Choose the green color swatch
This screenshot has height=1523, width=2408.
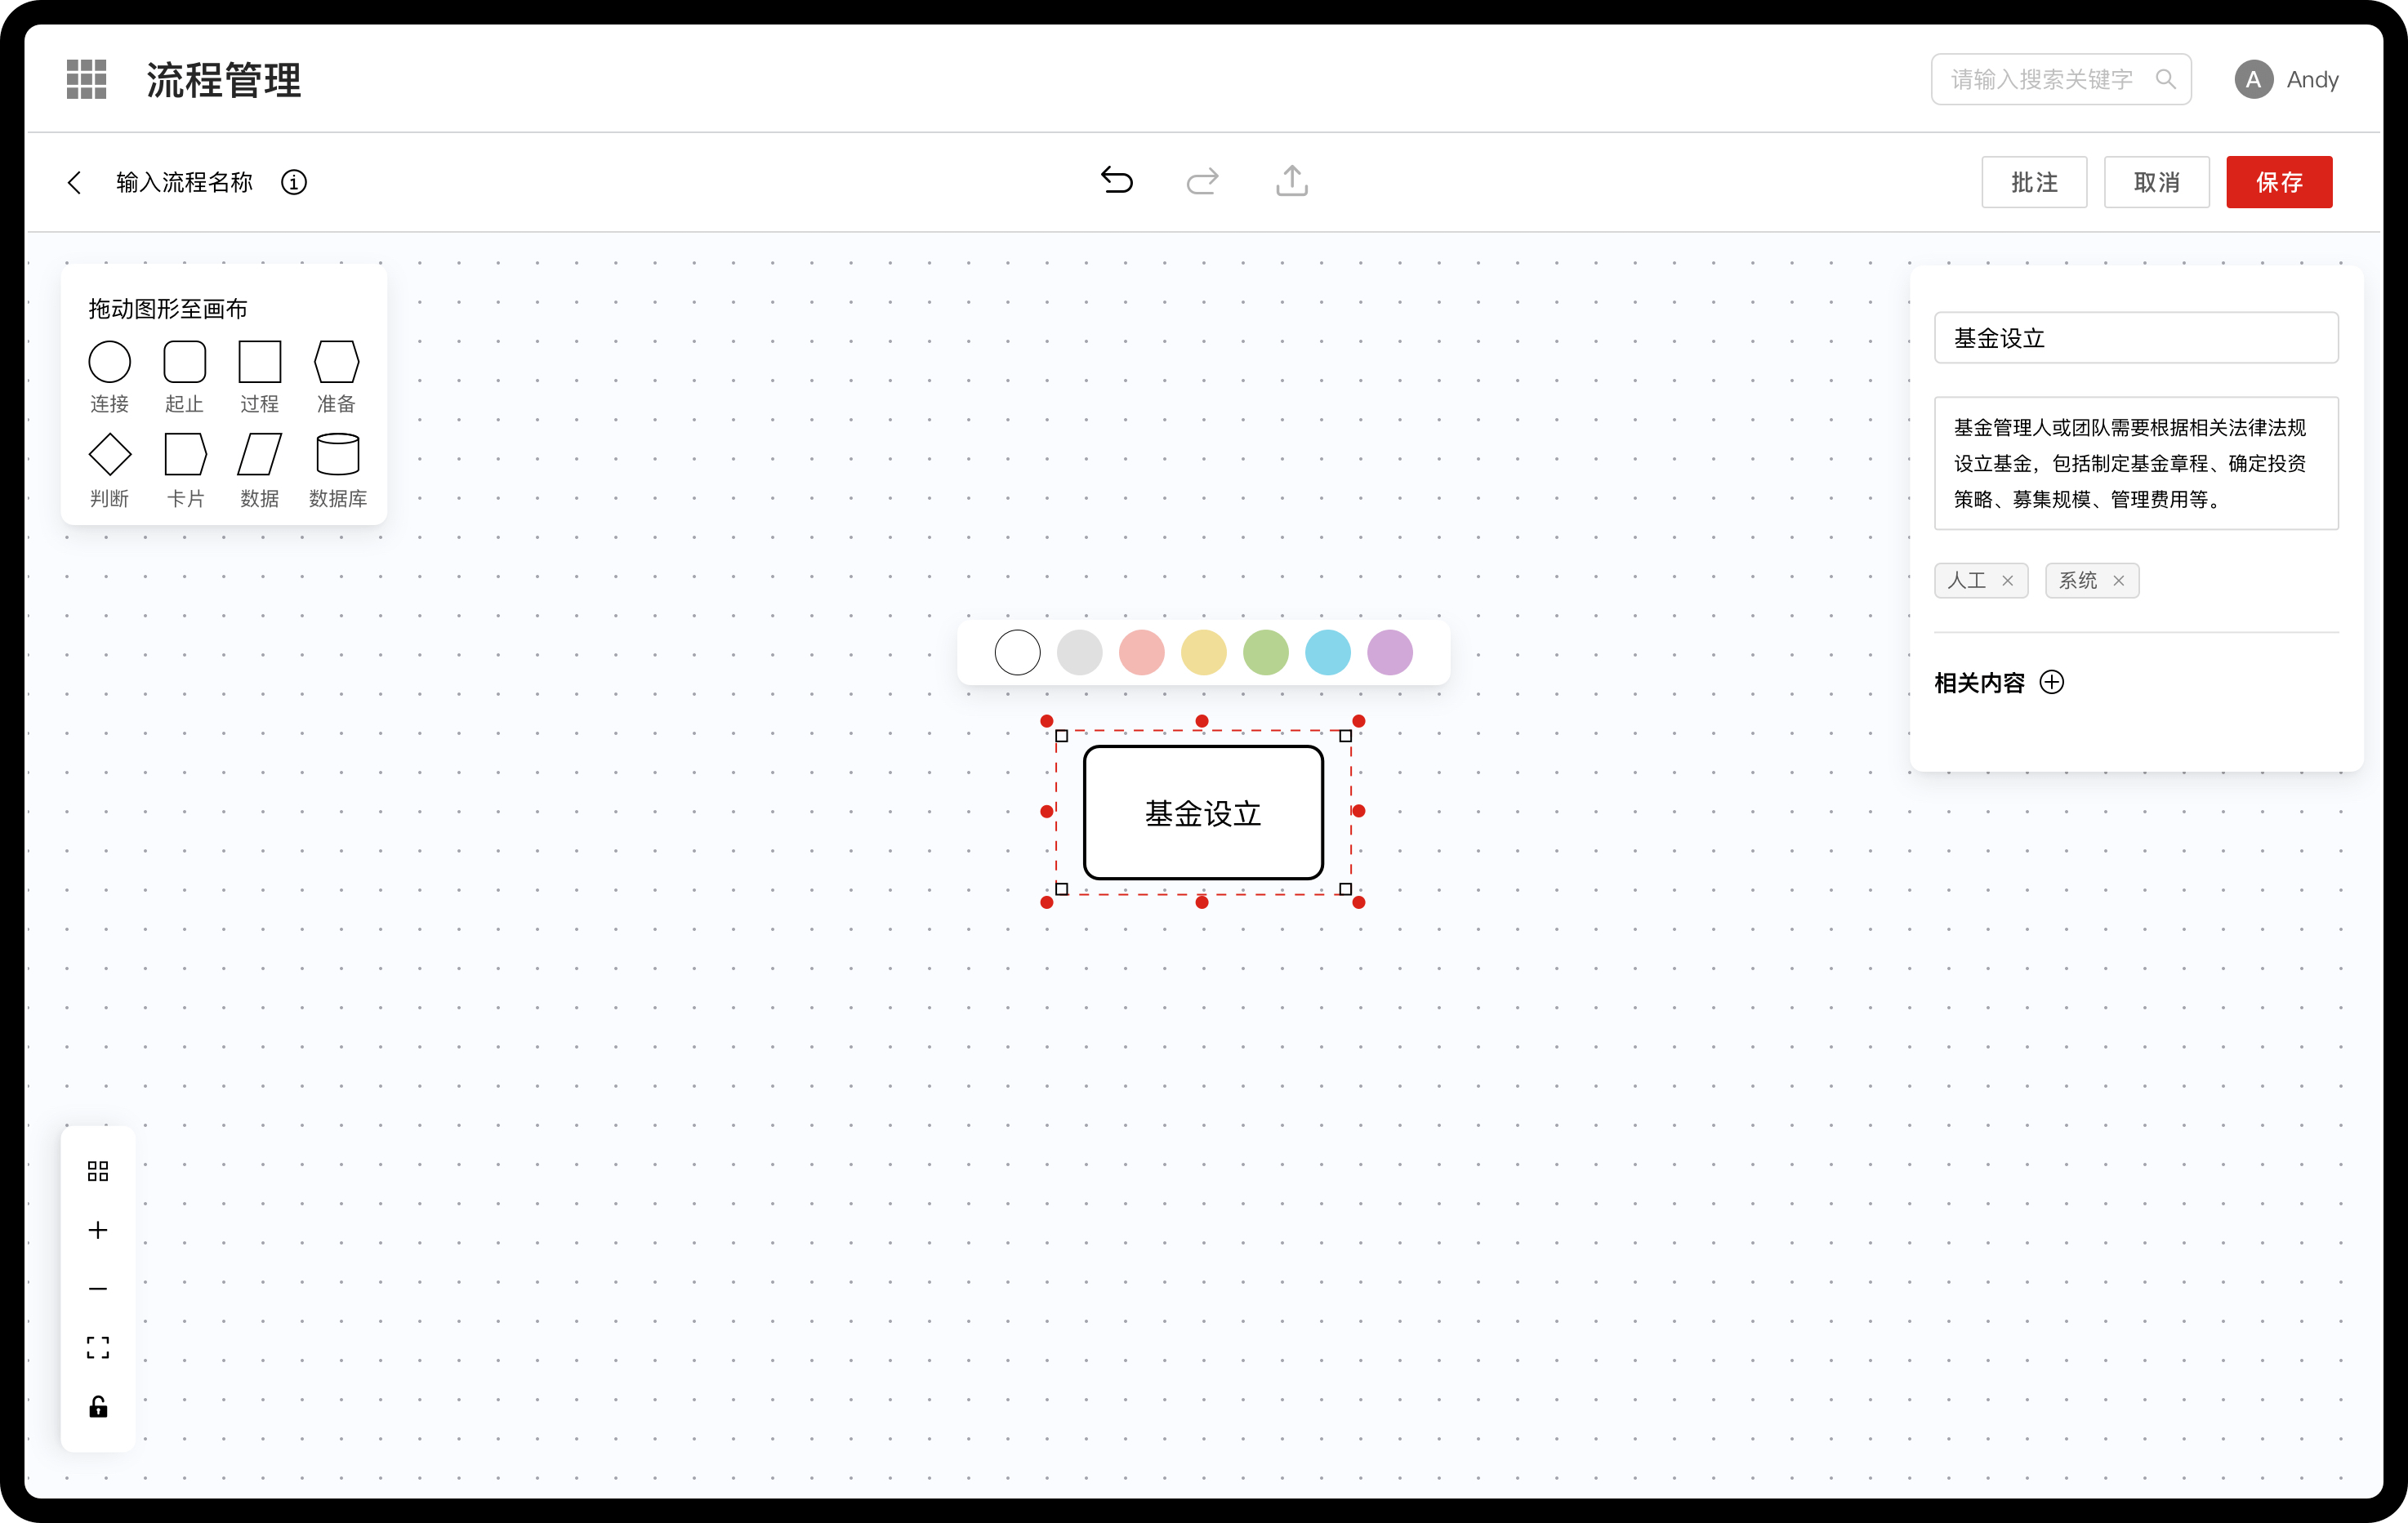click(x=1266, y=653)
